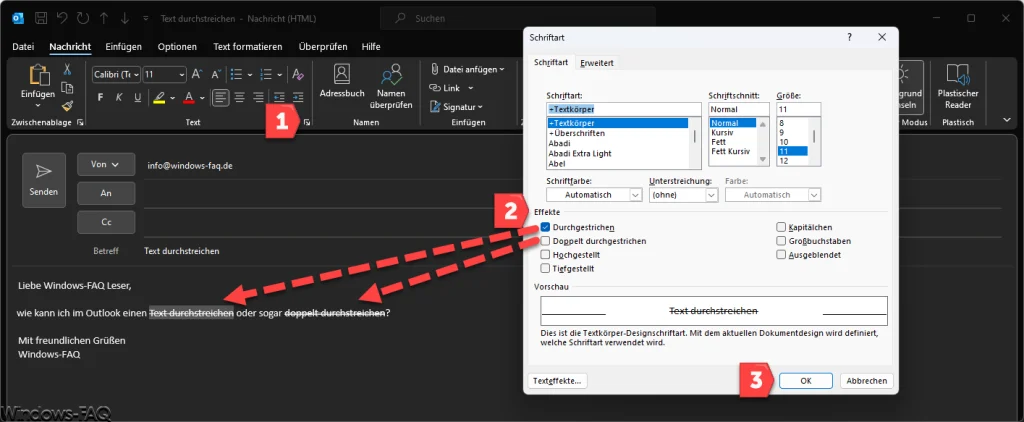Switch to Überprüfen ribbon tab
This screenshot has width=1024, height=422.
(x=323, y=47)
